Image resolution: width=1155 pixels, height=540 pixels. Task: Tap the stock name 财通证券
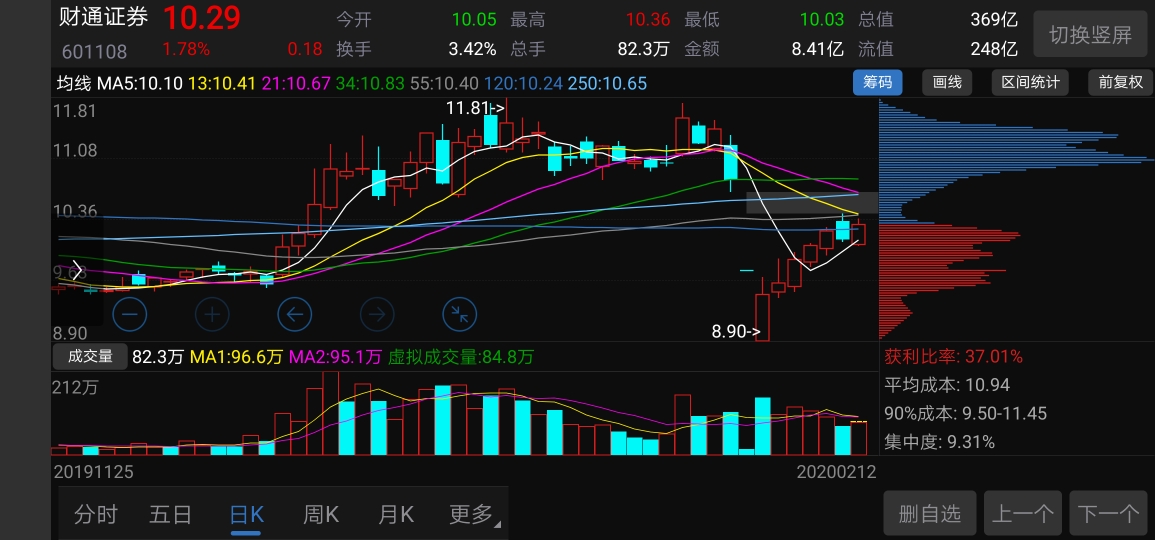pos(104,18)
